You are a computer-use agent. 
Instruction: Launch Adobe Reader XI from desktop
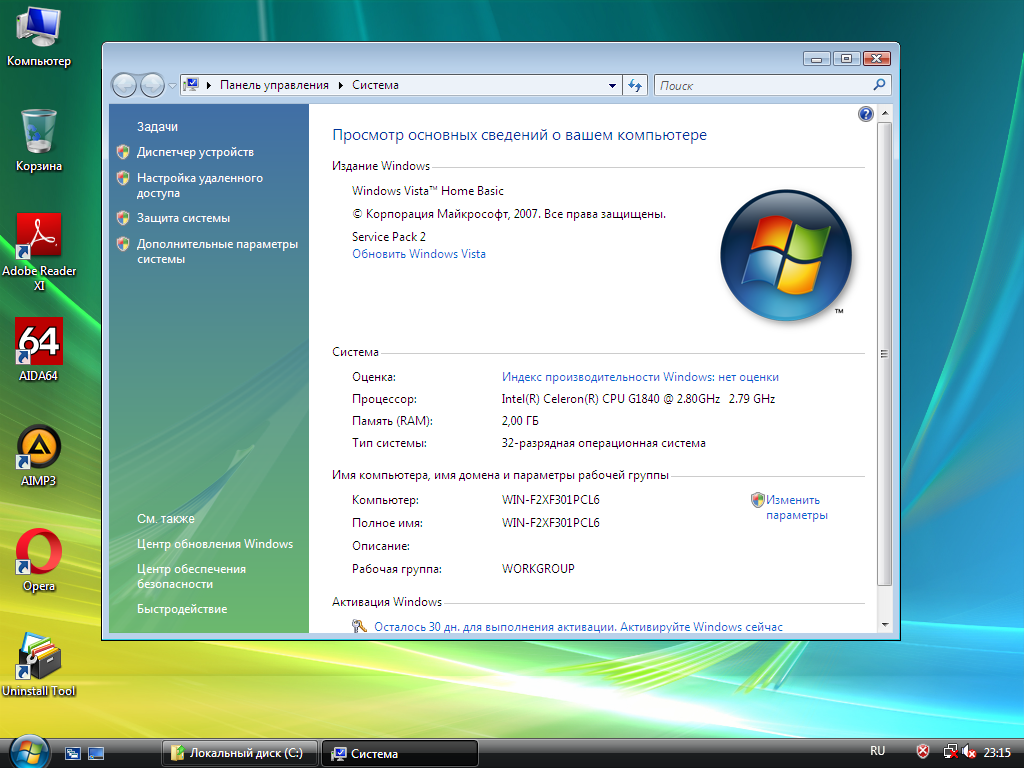[x=39, y=238]
